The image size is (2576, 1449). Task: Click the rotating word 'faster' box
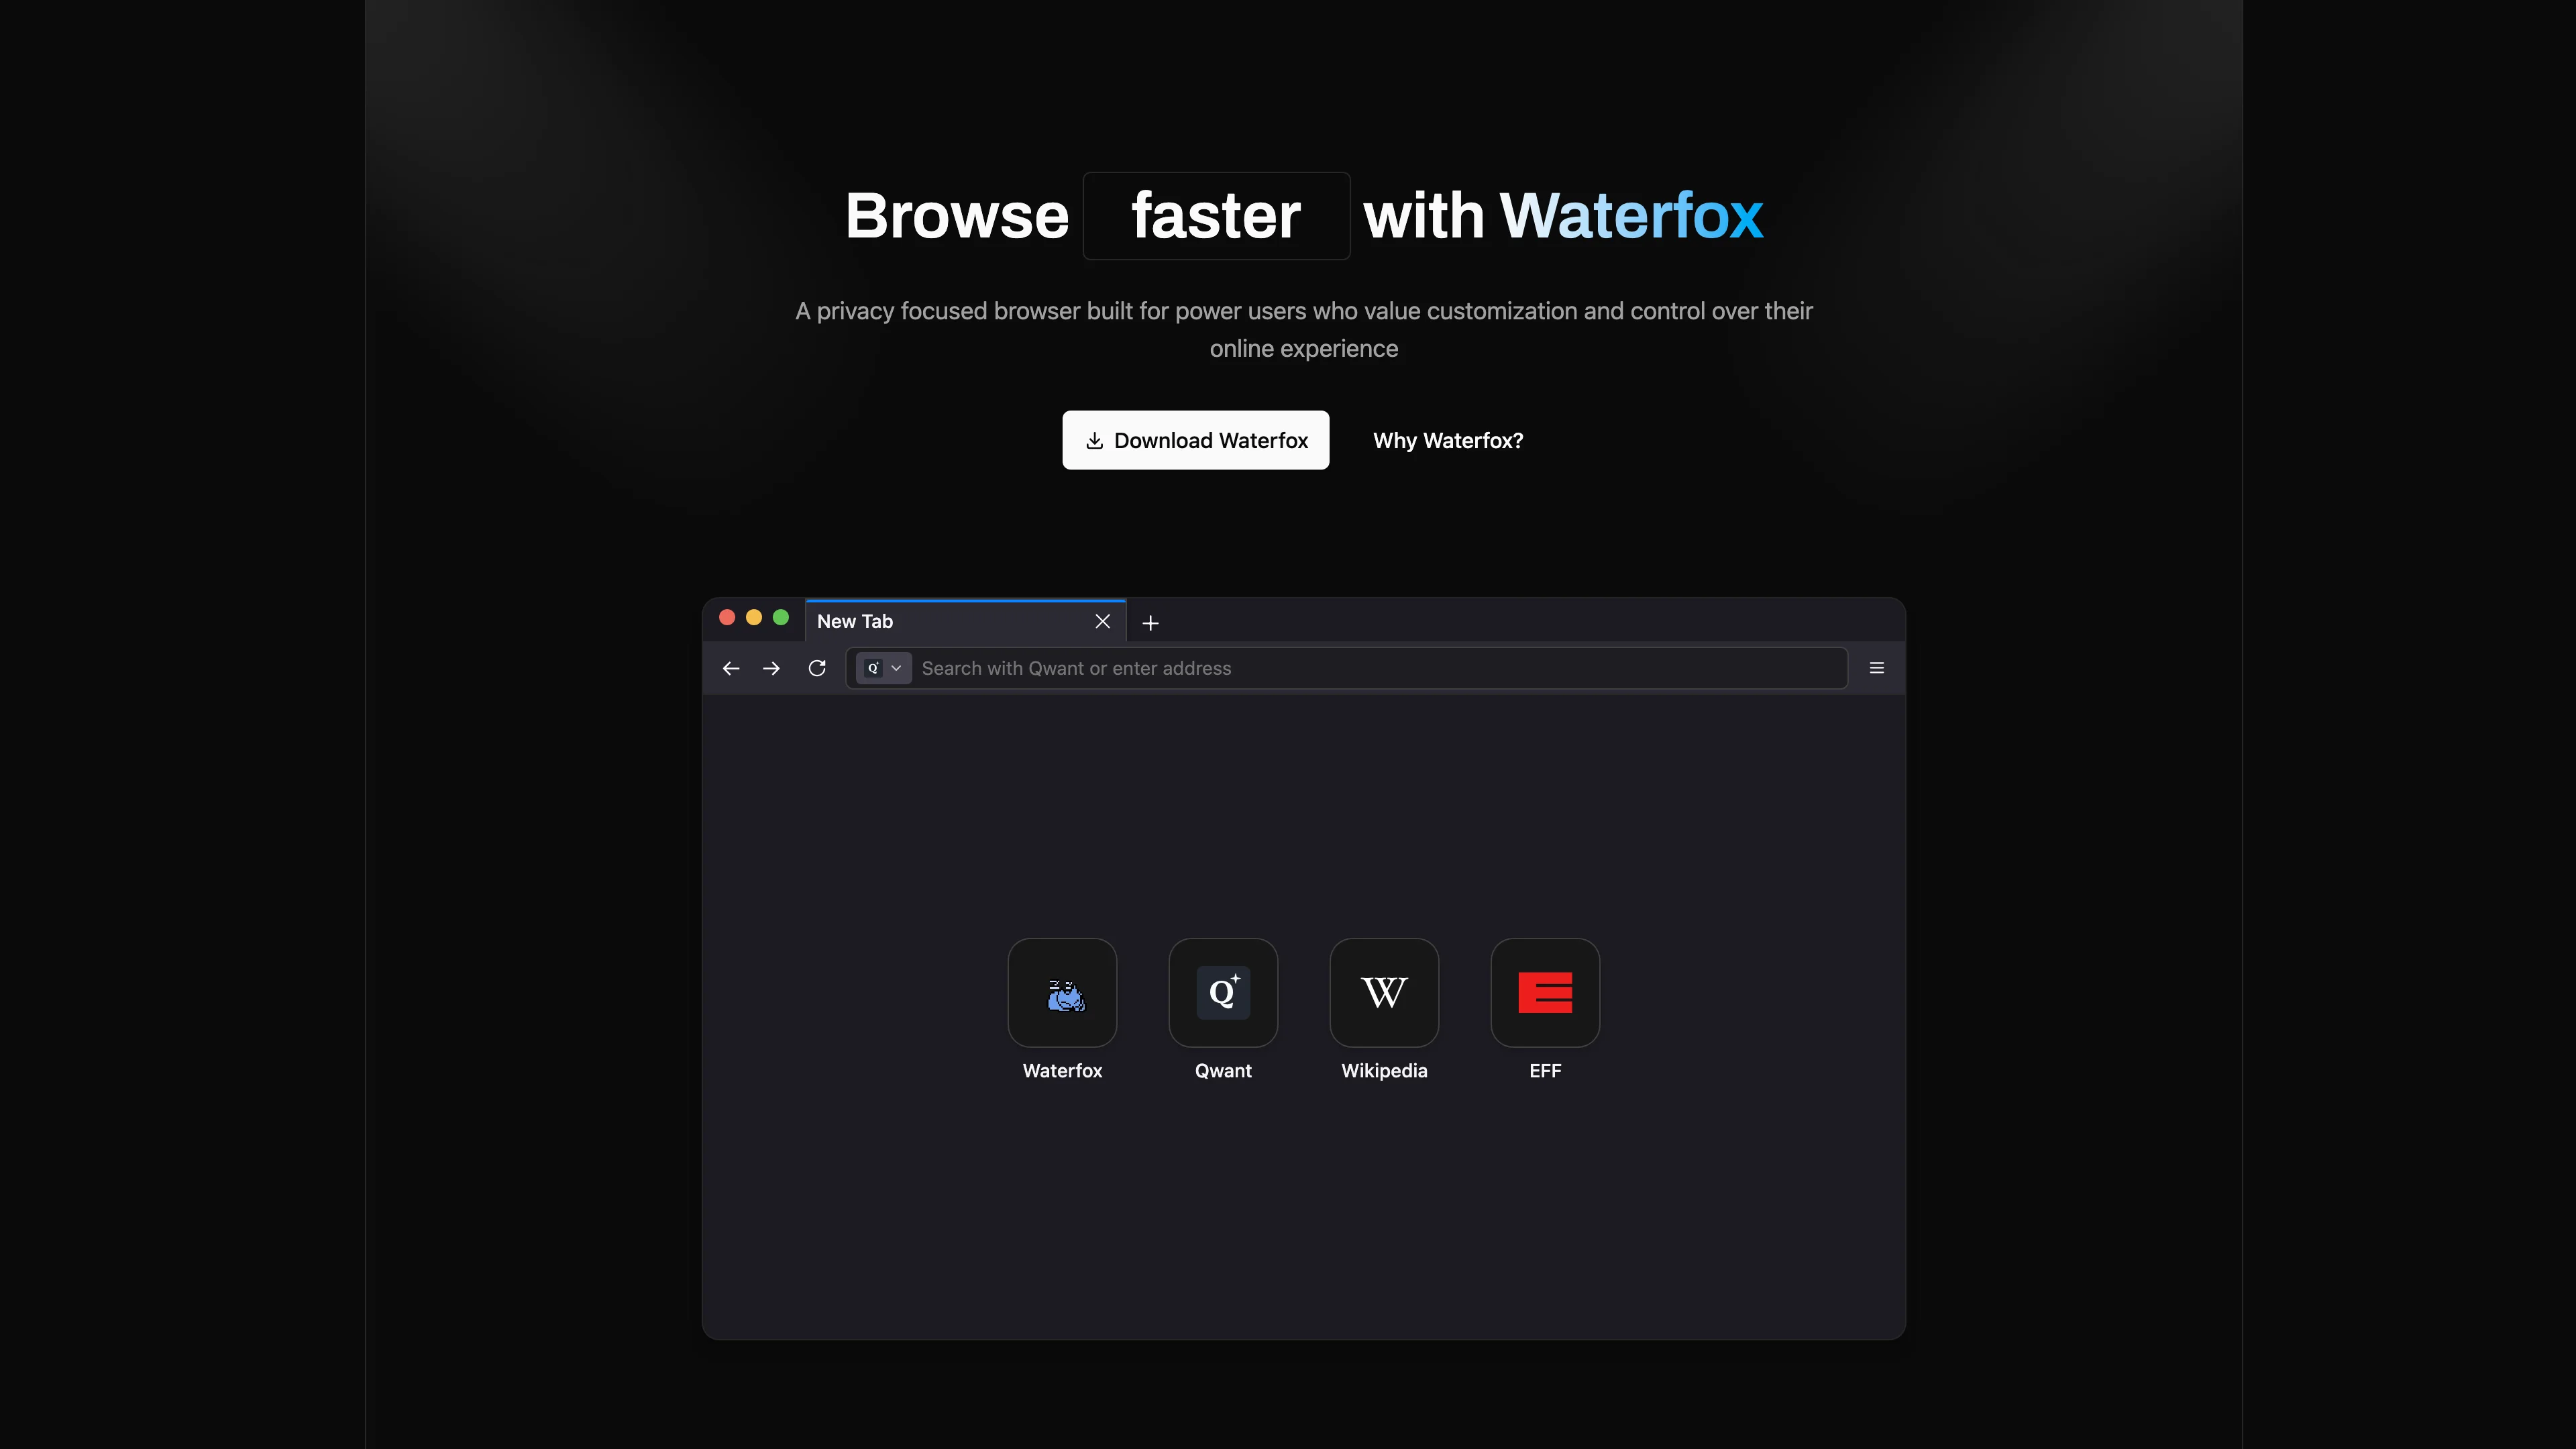[x=1216, y=216]
